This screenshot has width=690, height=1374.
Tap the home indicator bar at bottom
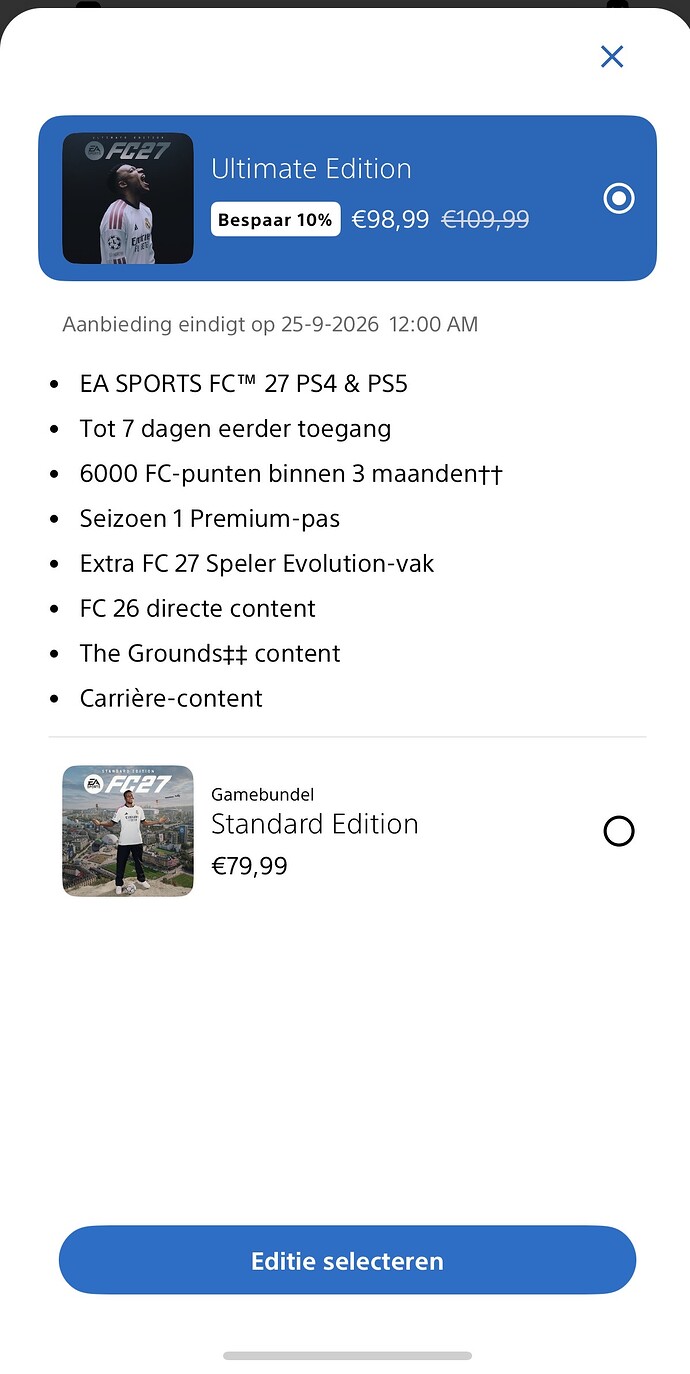click(x=347, y=1356)
